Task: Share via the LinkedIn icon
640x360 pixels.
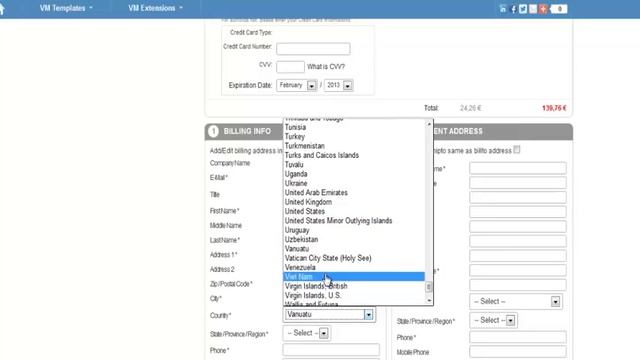Action: coord(503,9)
